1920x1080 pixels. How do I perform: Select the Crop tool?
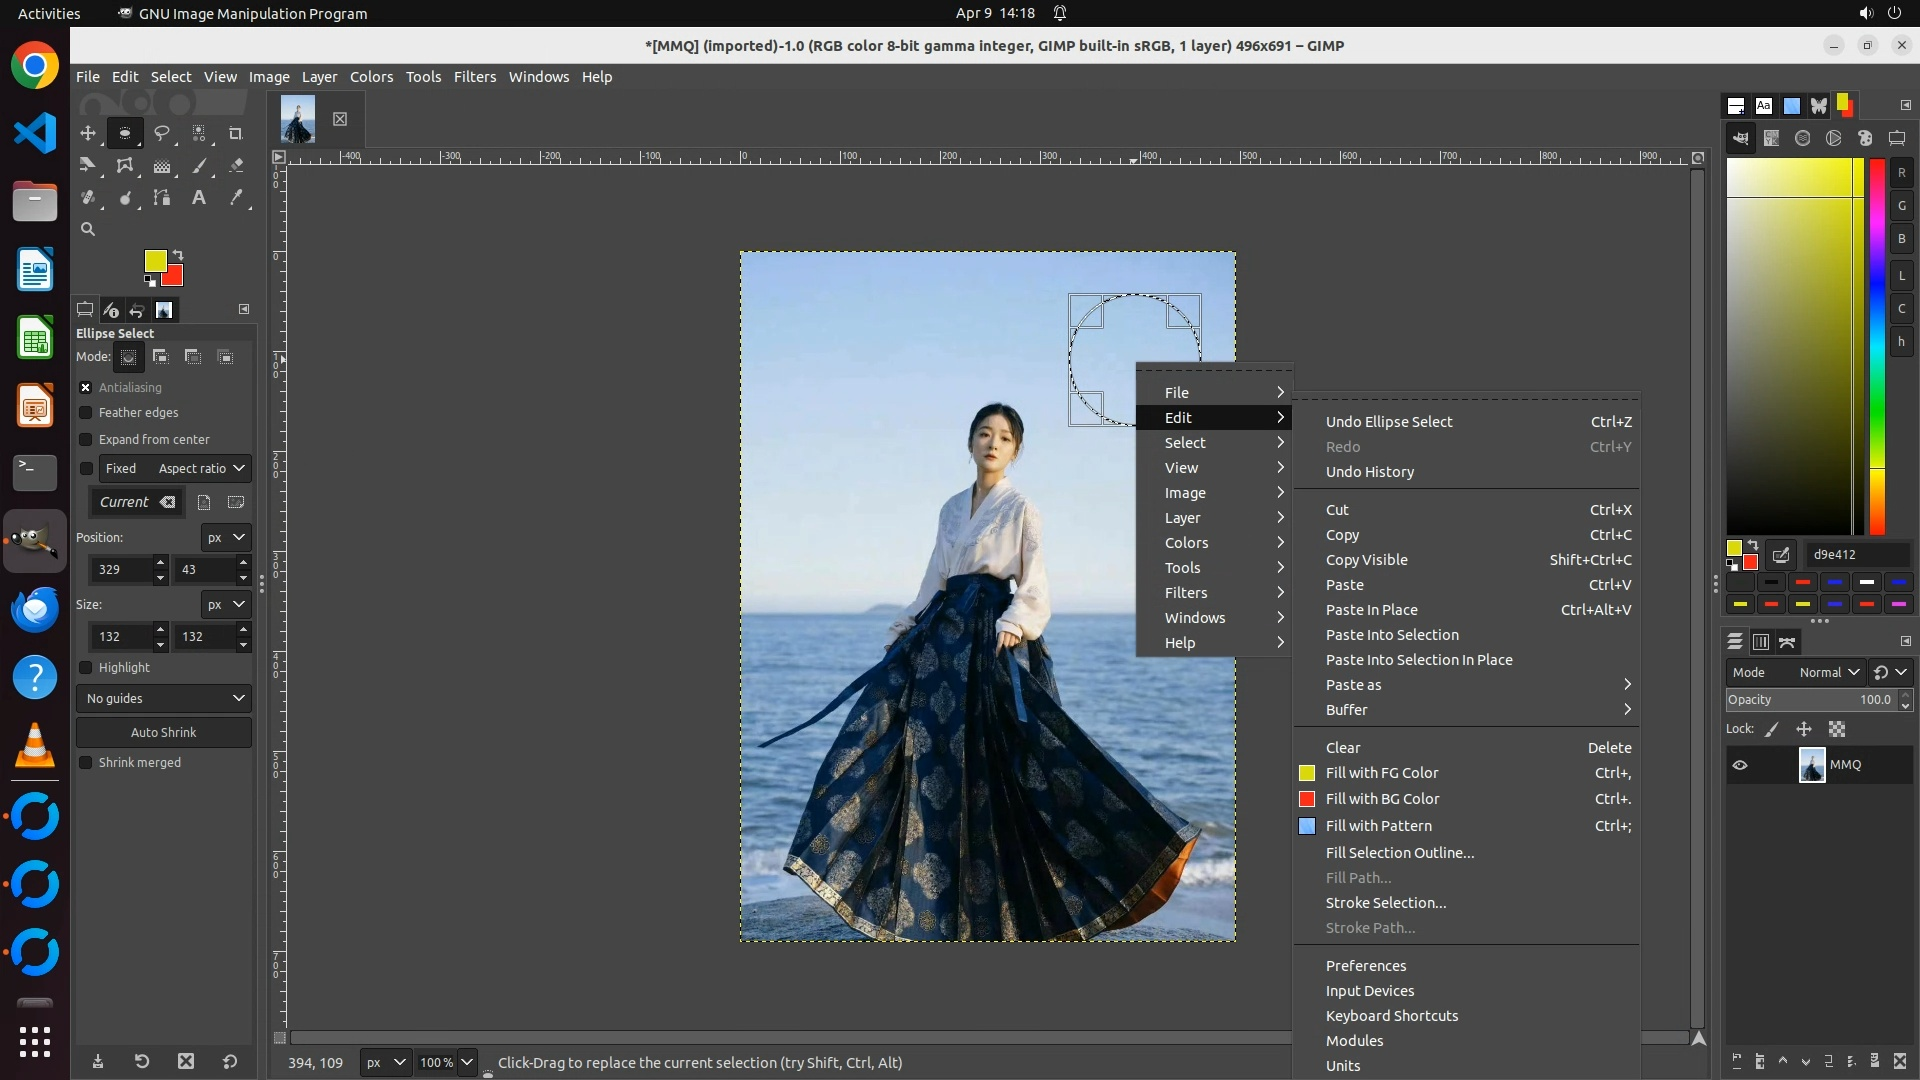pyautogui.click(x=236, y=133)
